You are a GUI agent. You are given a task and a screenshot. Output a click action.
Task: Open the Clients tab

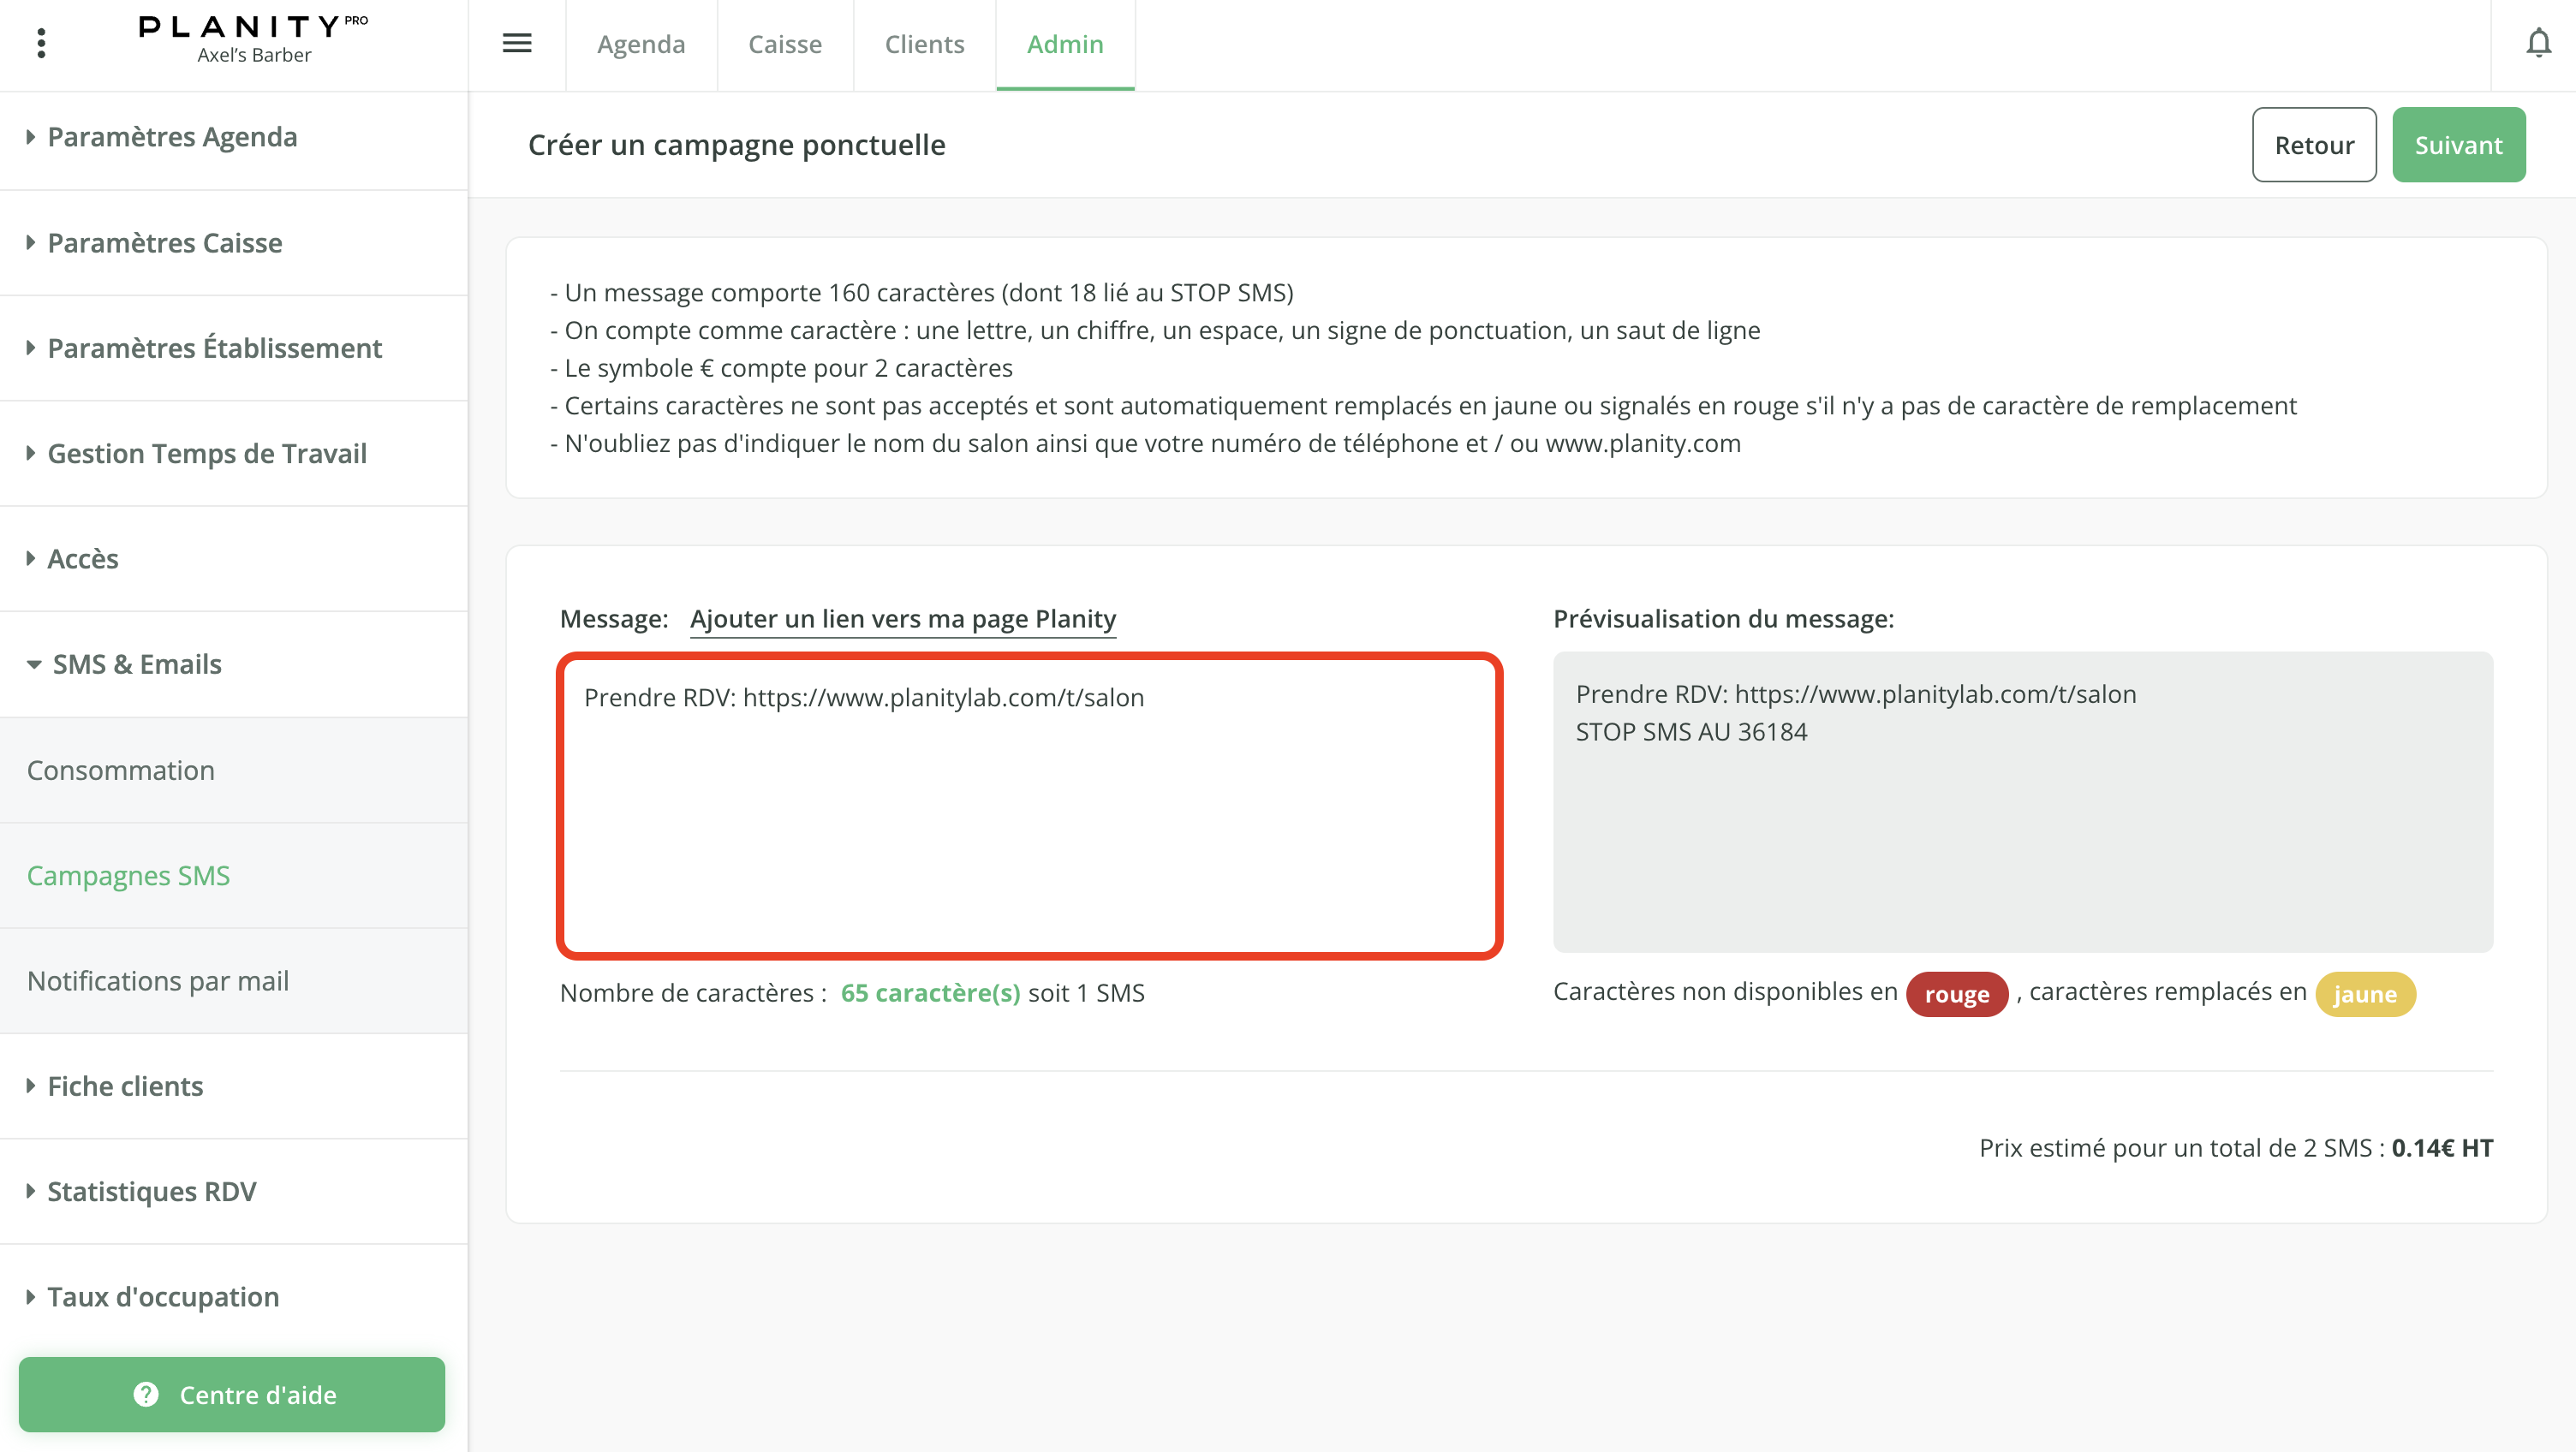pos(924,44)
